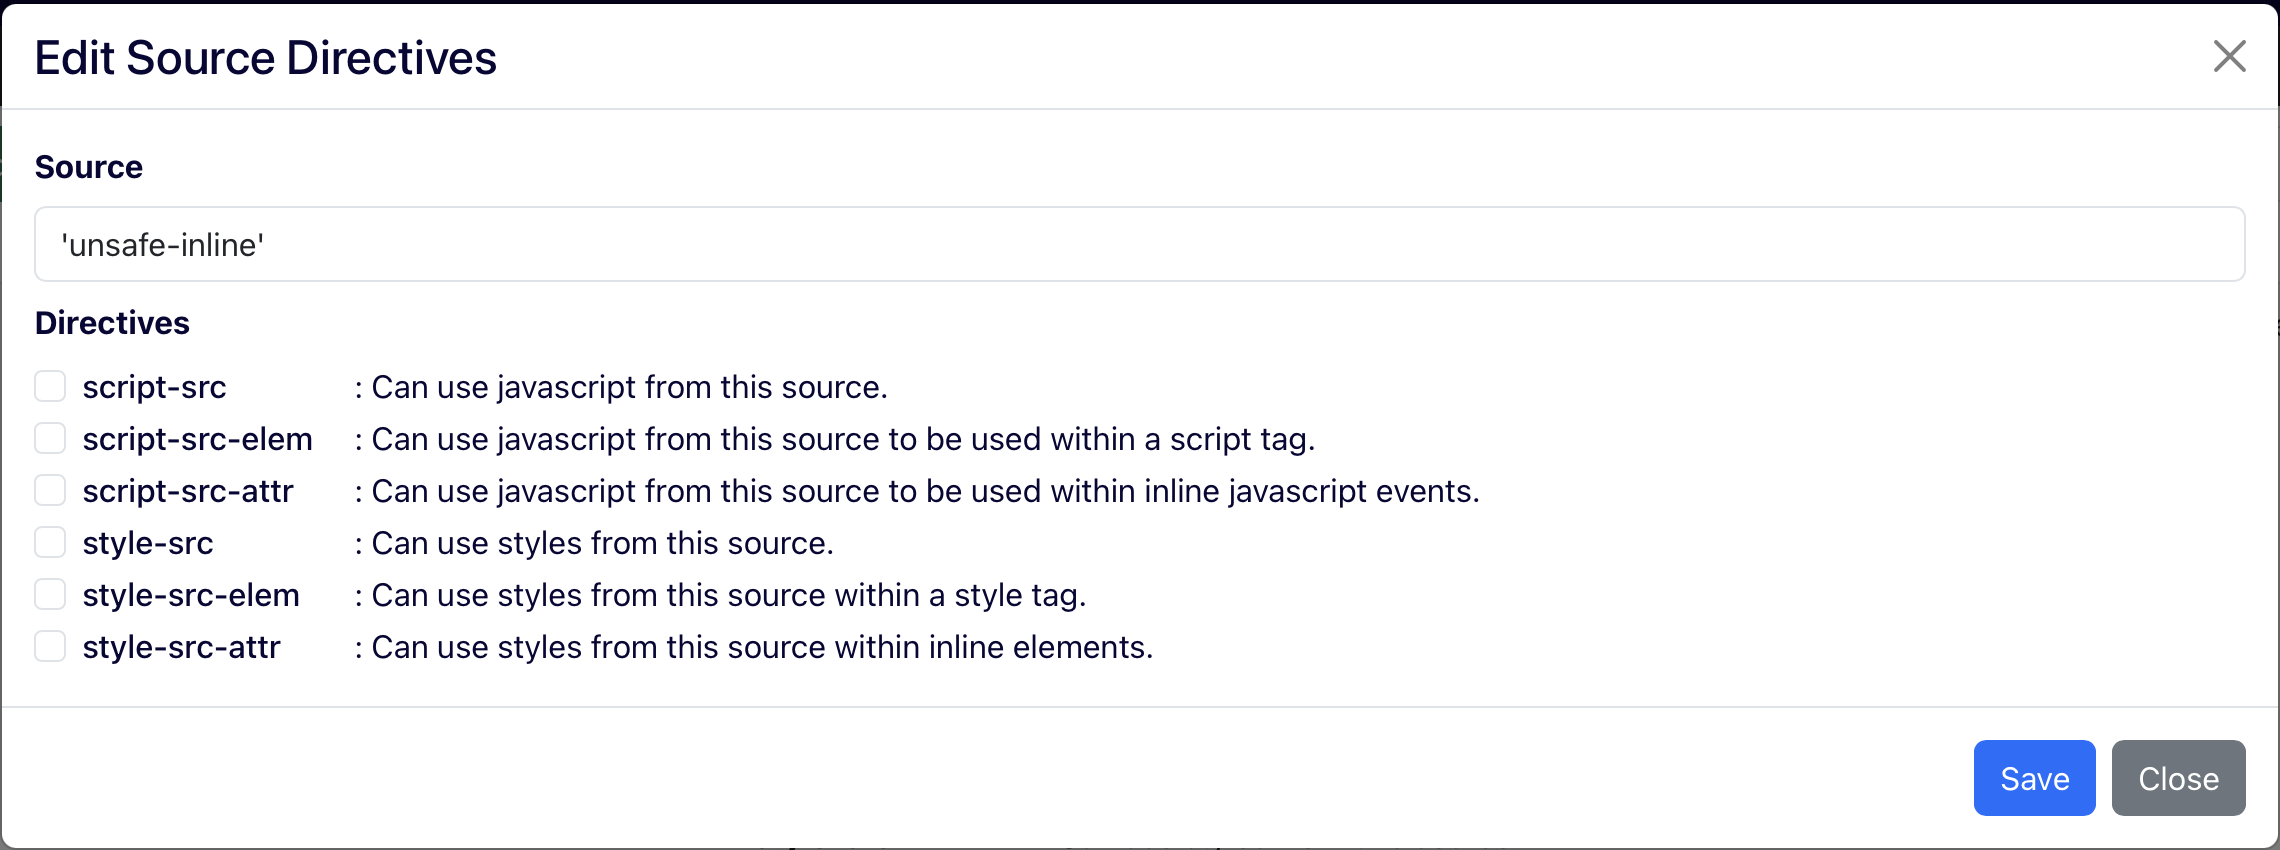Click the script-src directive label
This screenshot has height=850, width=2280.
(x=155, y=387)
